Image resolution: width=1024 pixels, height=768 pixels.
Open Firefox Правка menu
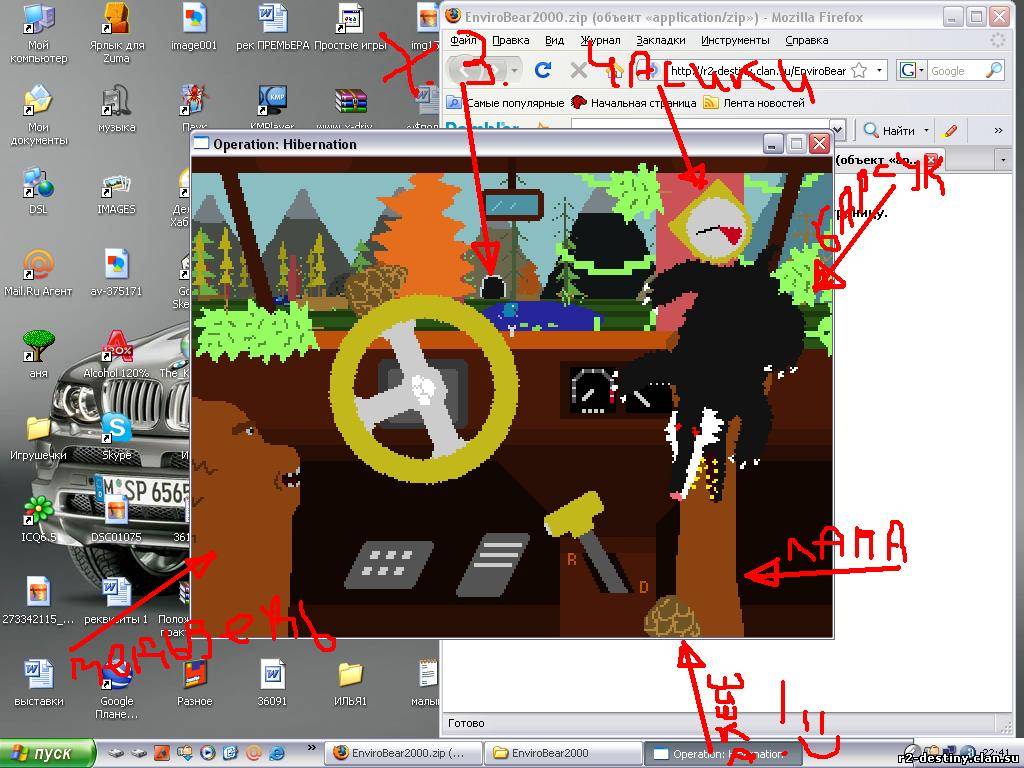click(510, 40)
